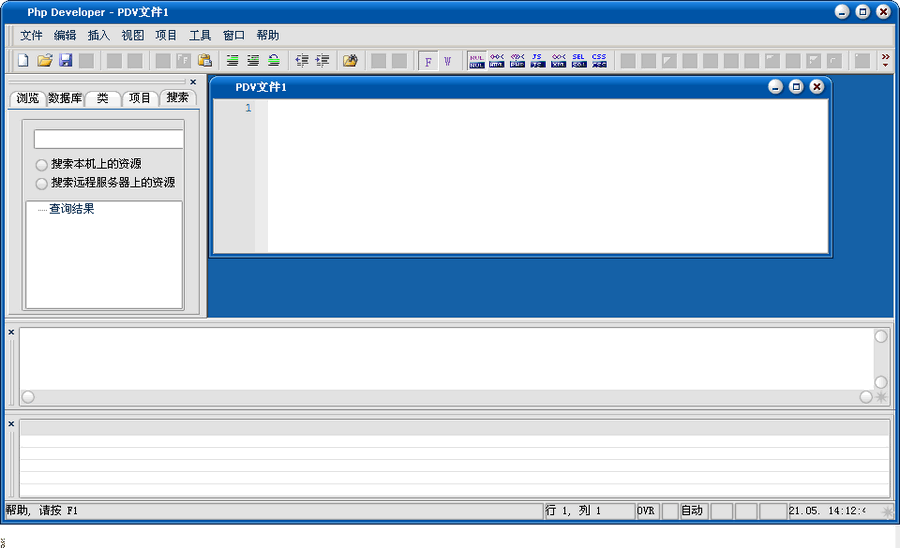
Task: Save the file using the floppy disk icon
Action: point(65,60)
